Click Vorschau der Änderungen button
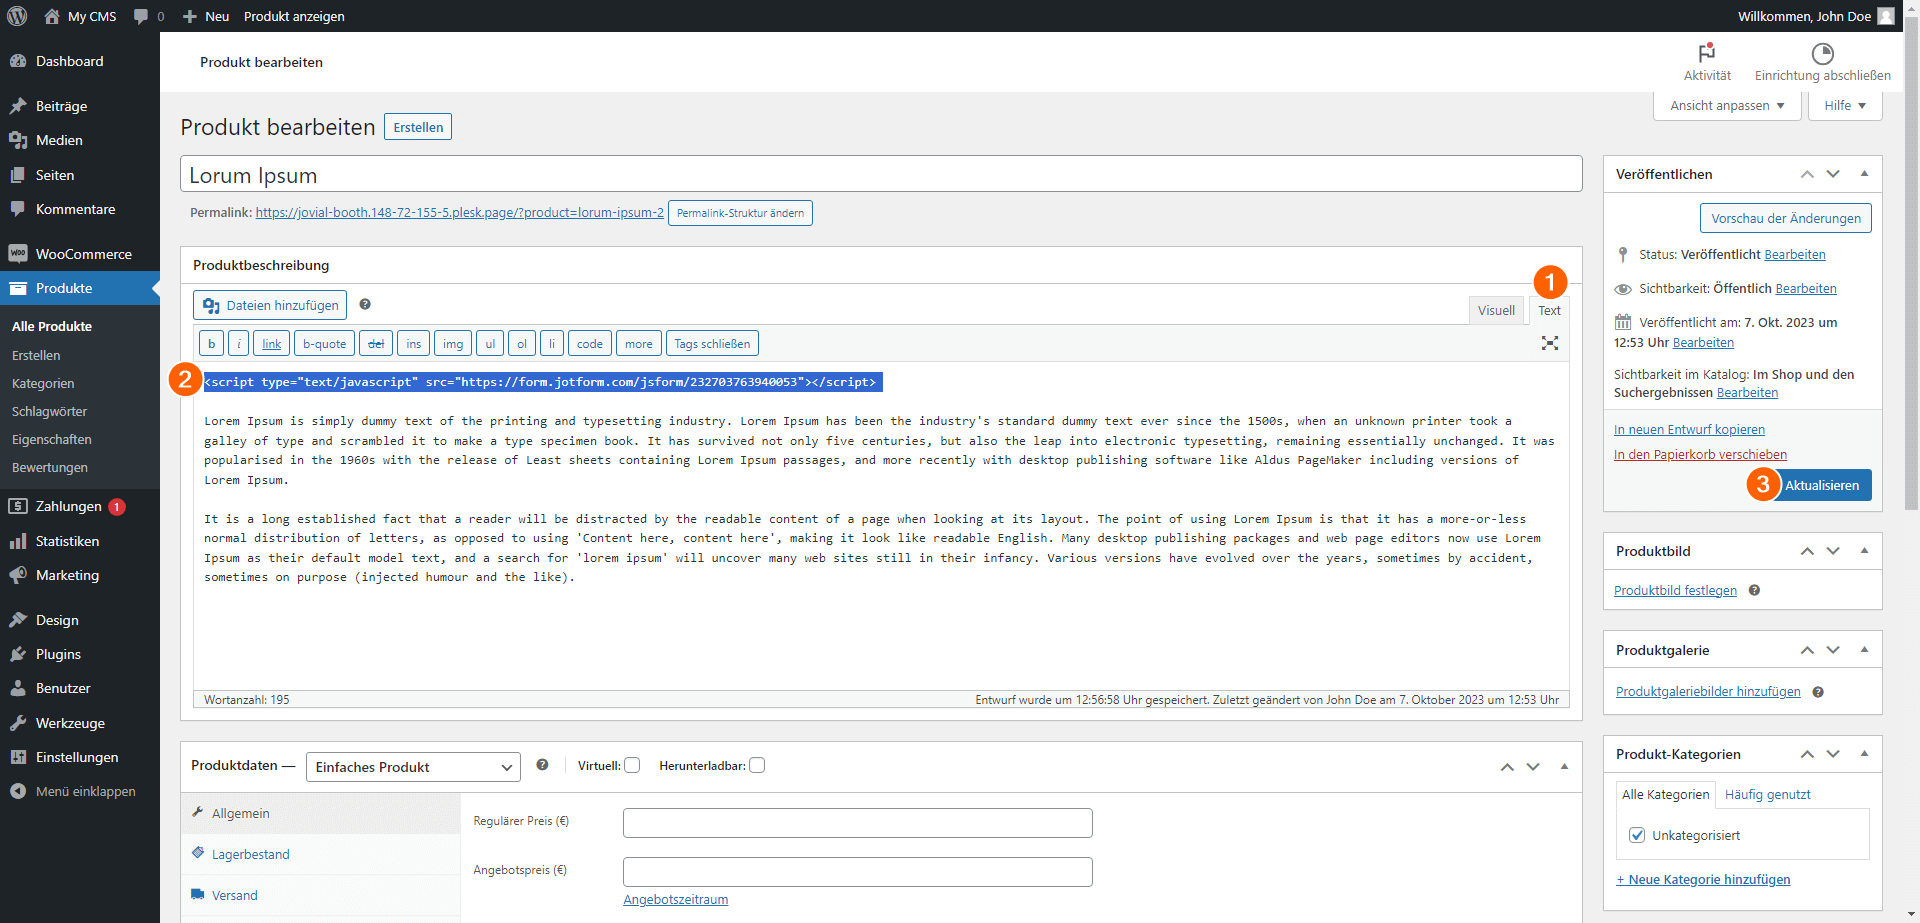The height and width of the screenshot is (923, 1920). [1785, 218]
